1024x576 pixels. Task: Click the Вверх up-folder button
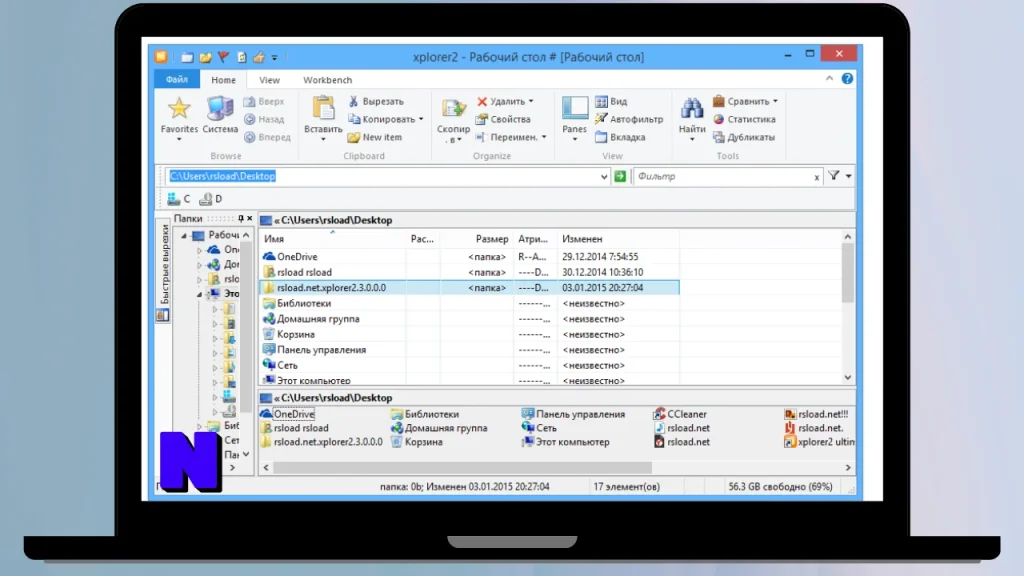click(264, 101)
